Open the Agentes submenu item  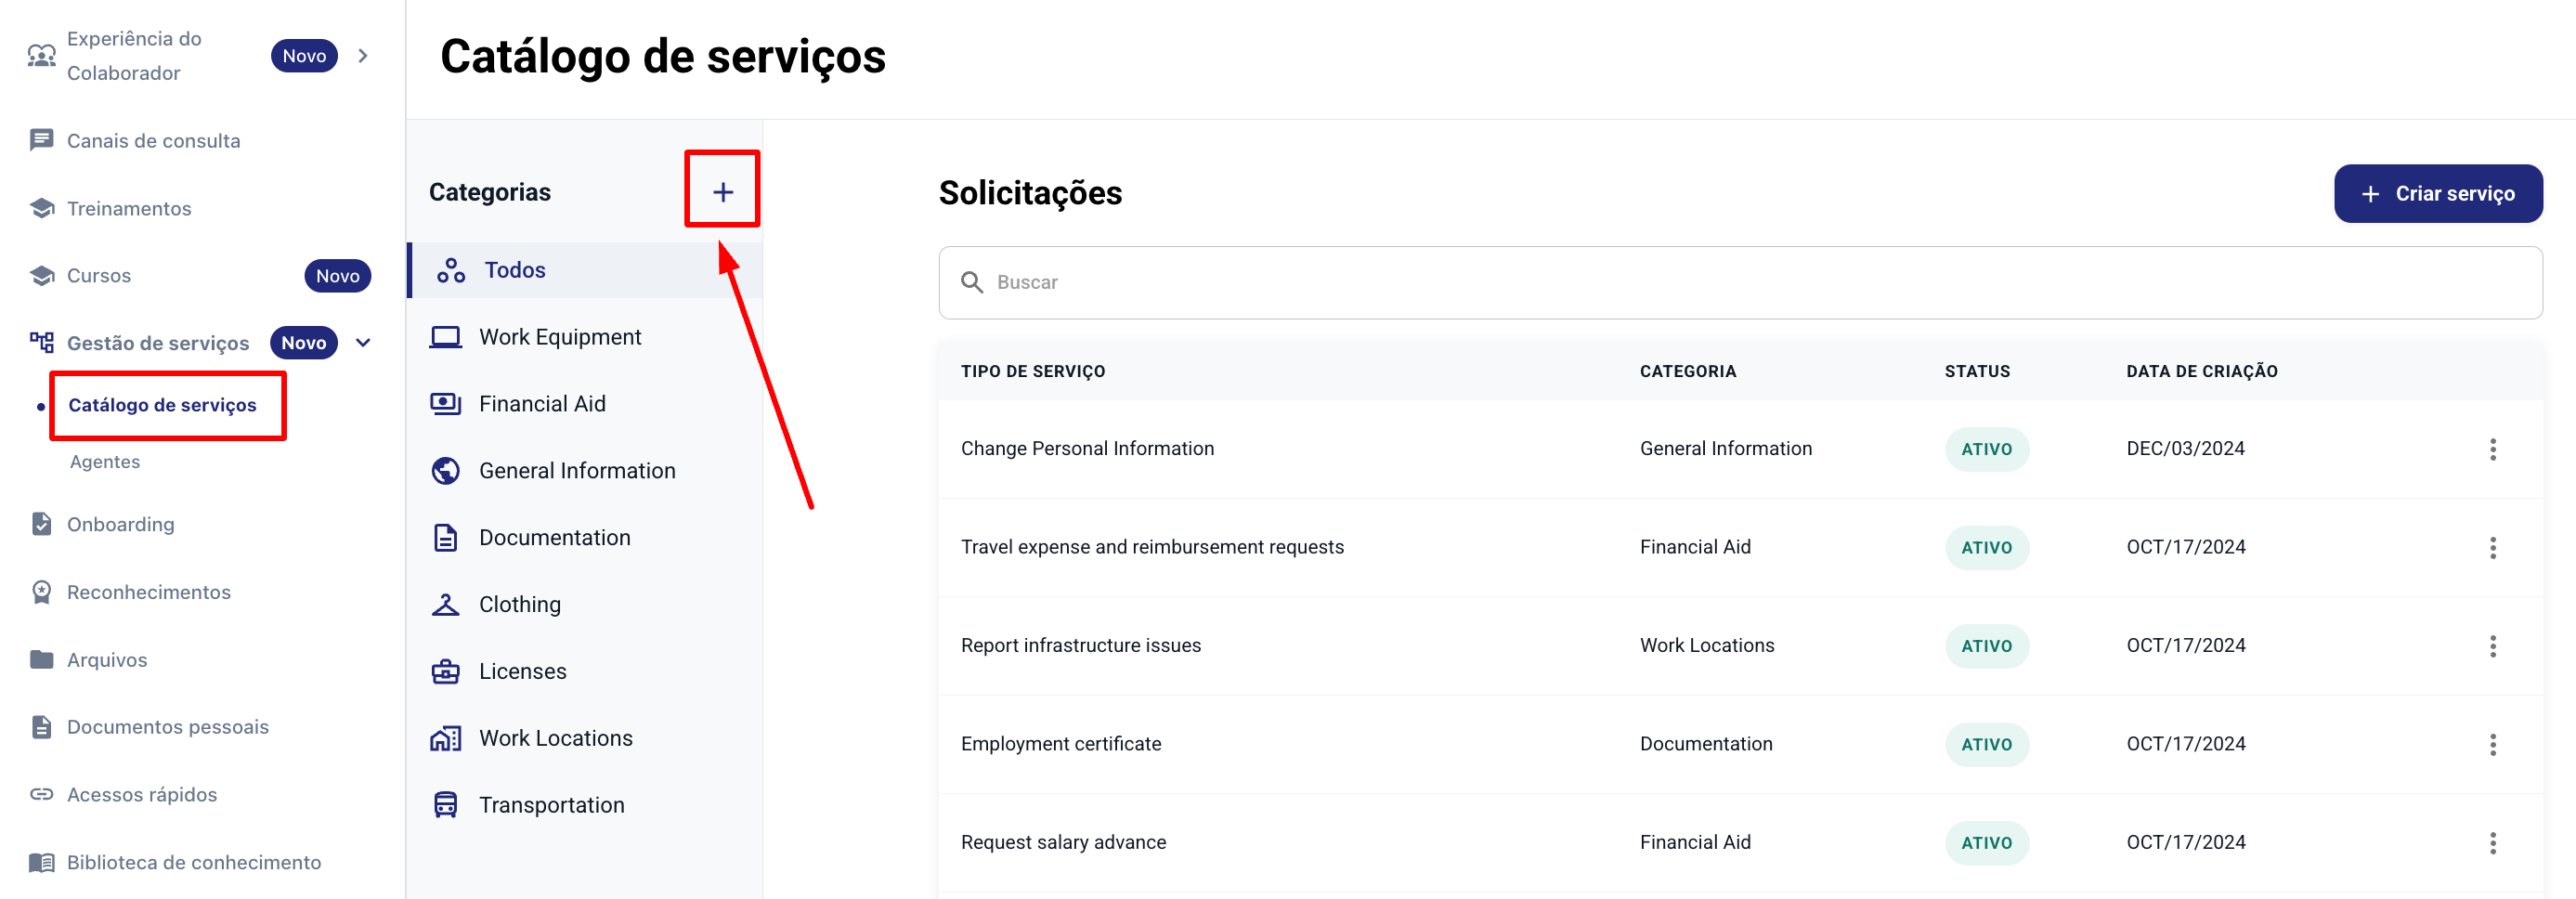105,462
